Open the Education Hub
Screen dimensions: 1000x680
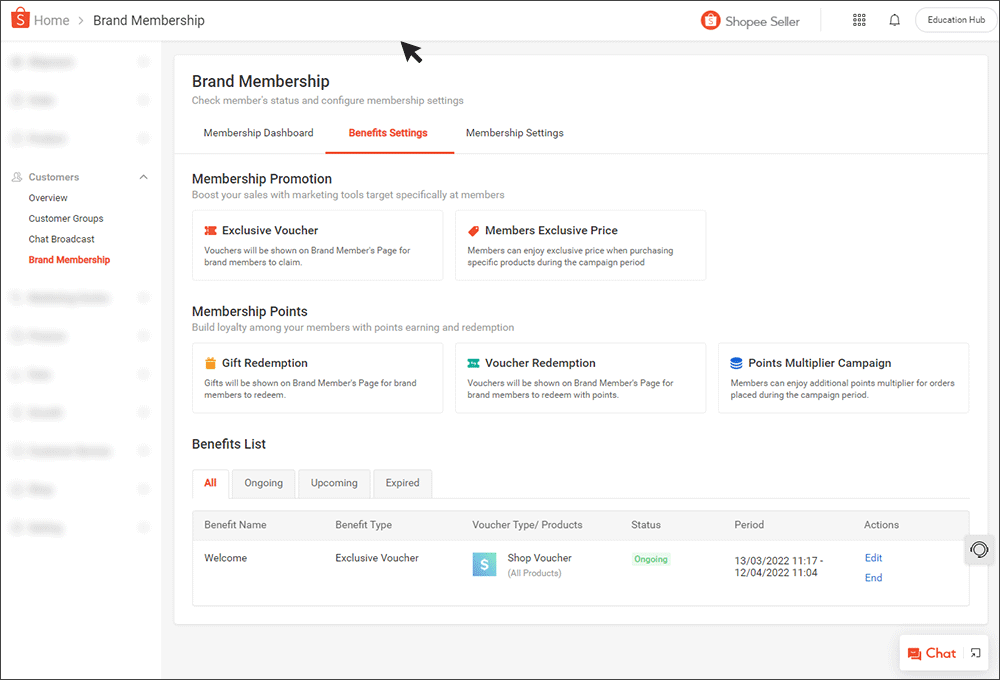(x=954, y=19)
